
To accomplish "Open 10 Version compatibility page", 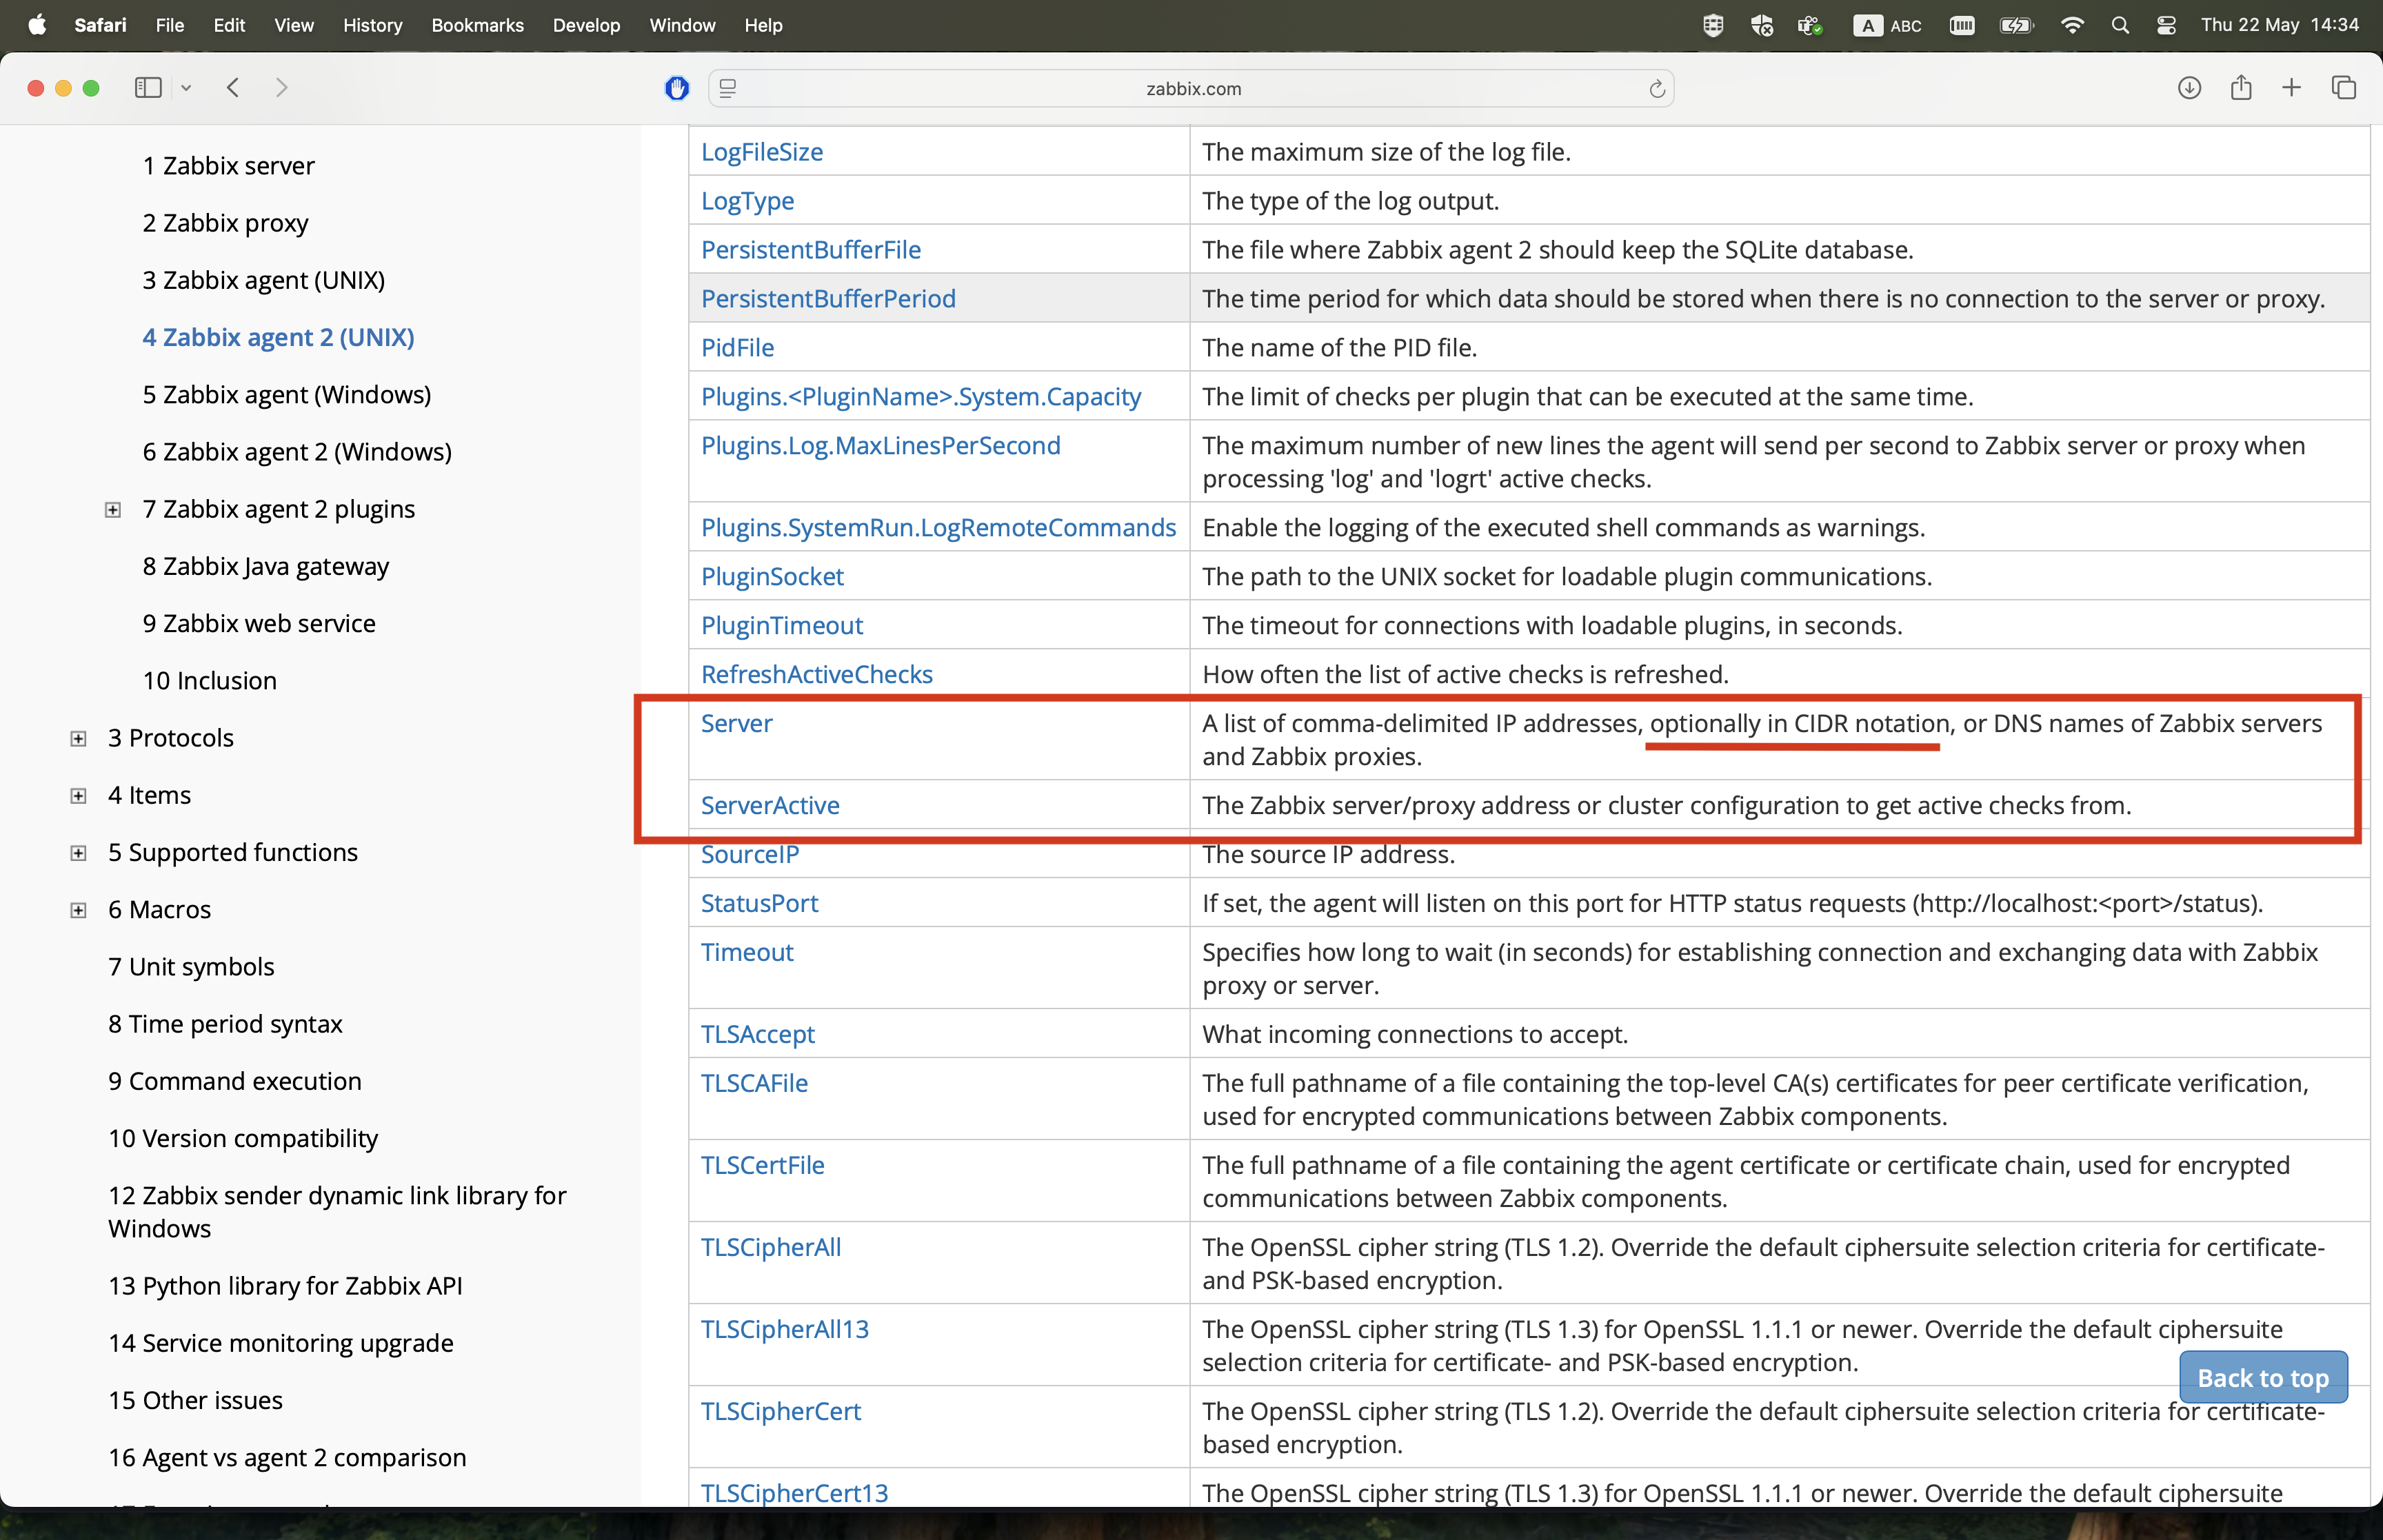I will [x=243, y=1138].
